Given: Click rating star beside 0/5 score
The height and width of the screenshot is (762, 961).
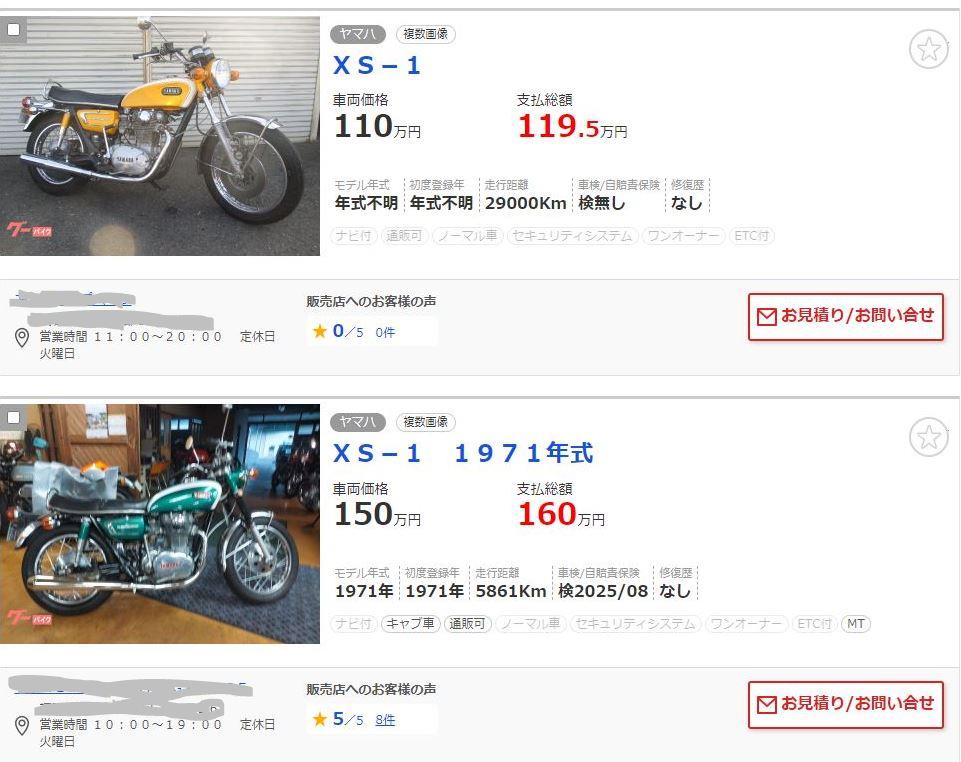Looking at the screenshot, I should (319, 332).
